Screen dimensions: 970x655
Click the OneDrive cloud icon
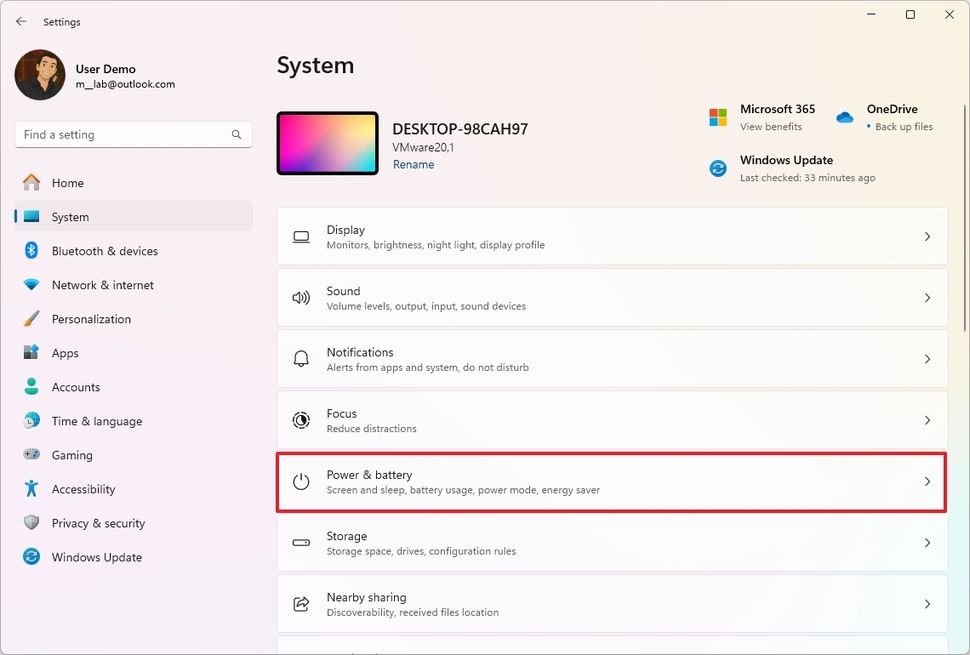pos(843,117)
